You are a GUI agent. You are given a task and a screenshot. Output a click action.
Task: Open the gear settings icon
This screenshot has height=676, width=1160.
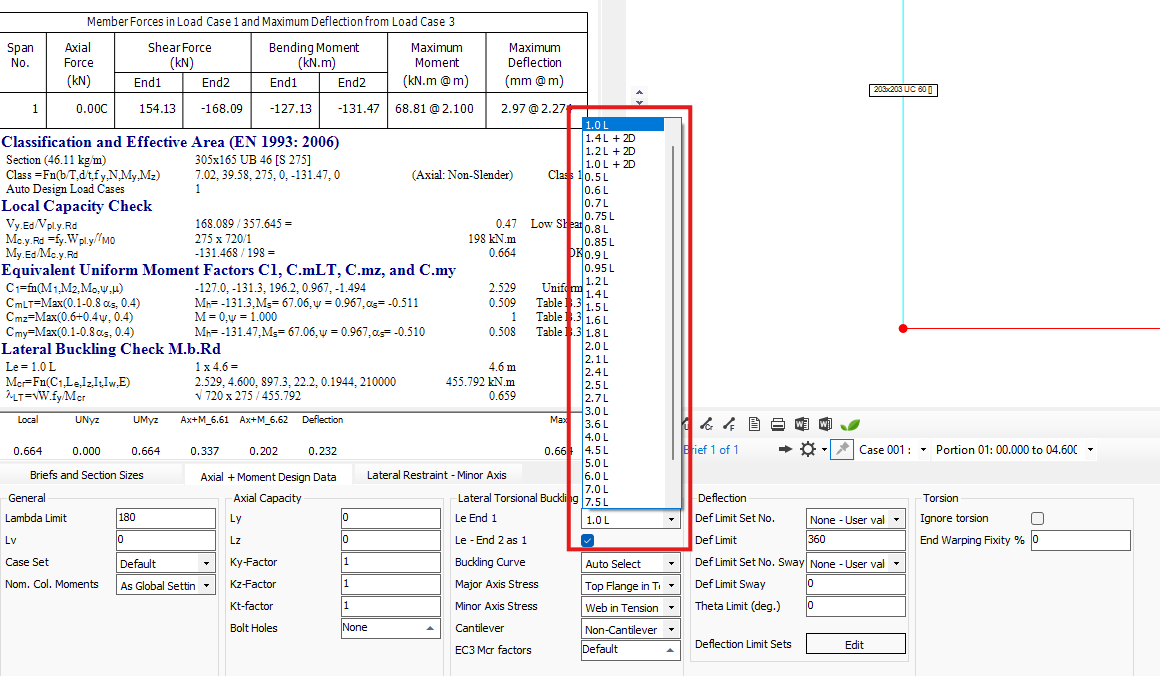point(808,449)
